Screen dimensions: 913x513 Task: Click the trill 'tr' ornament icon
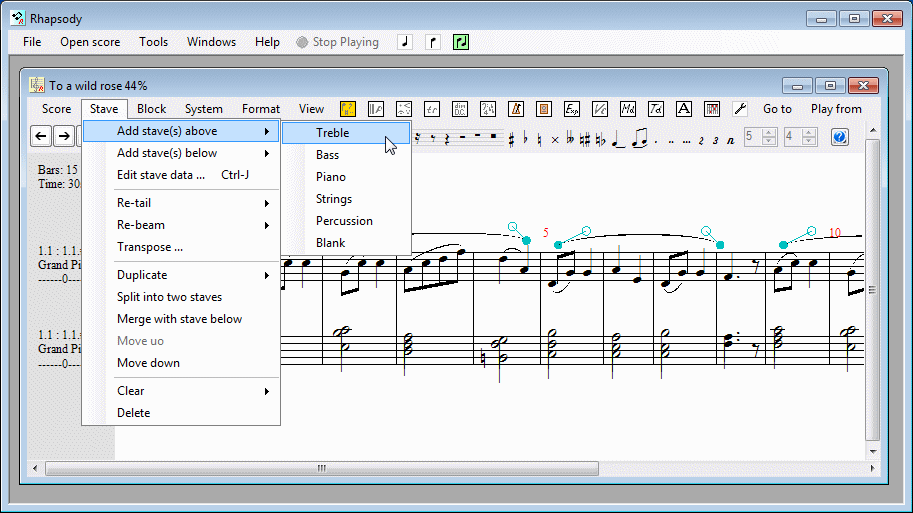432,109
